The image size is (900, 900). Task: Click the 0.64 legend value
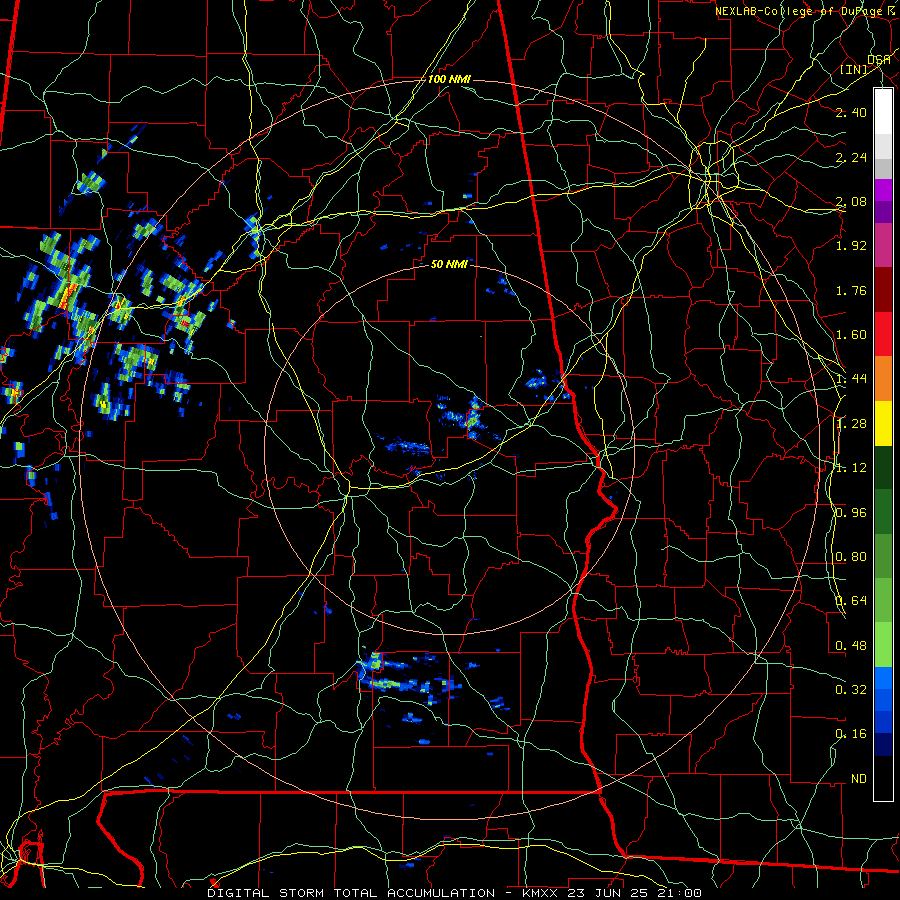[x=851, y=601]
